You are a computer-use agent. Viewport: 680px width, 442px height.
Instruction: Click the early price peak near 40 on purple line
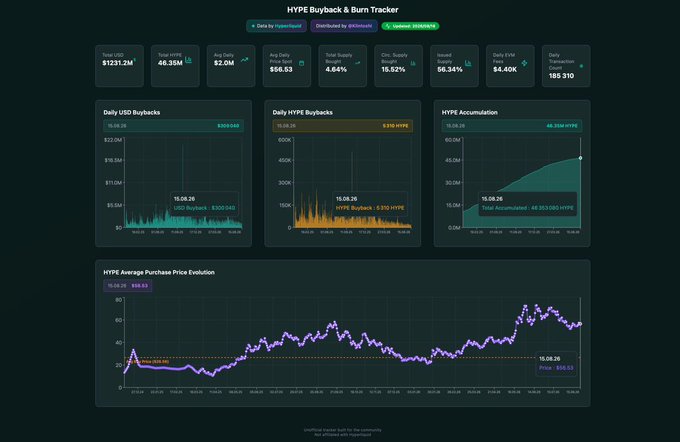click(133, 350)
